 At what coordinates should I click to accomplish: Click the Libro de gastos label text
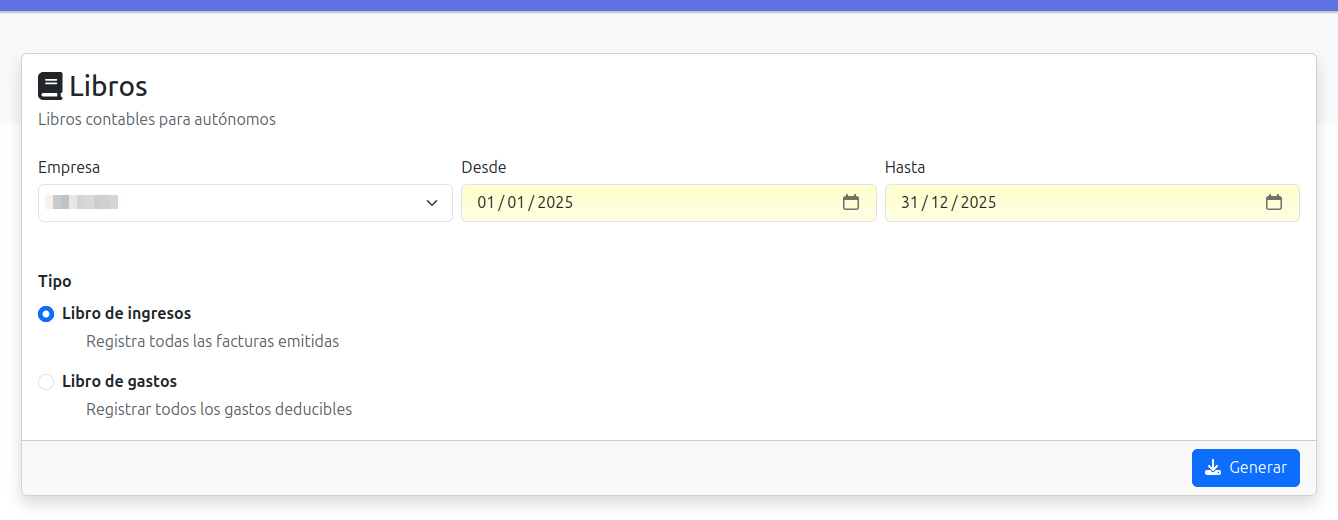click(x=119, y=381)
